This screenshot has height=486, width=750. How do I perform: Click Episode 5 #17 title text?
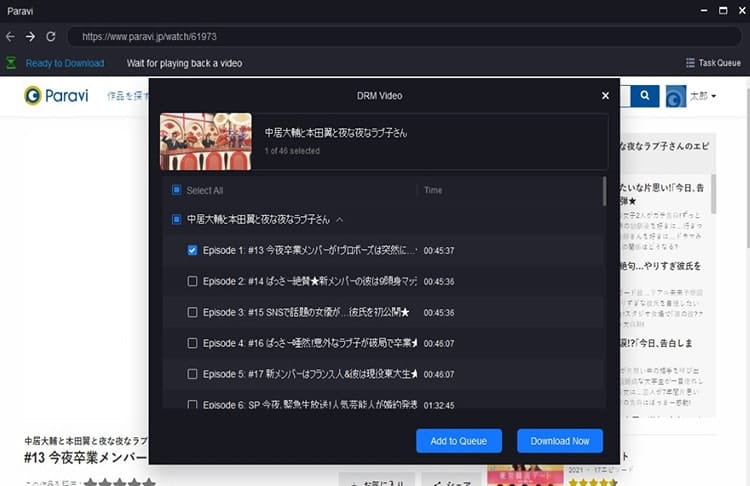click(310, 374)
